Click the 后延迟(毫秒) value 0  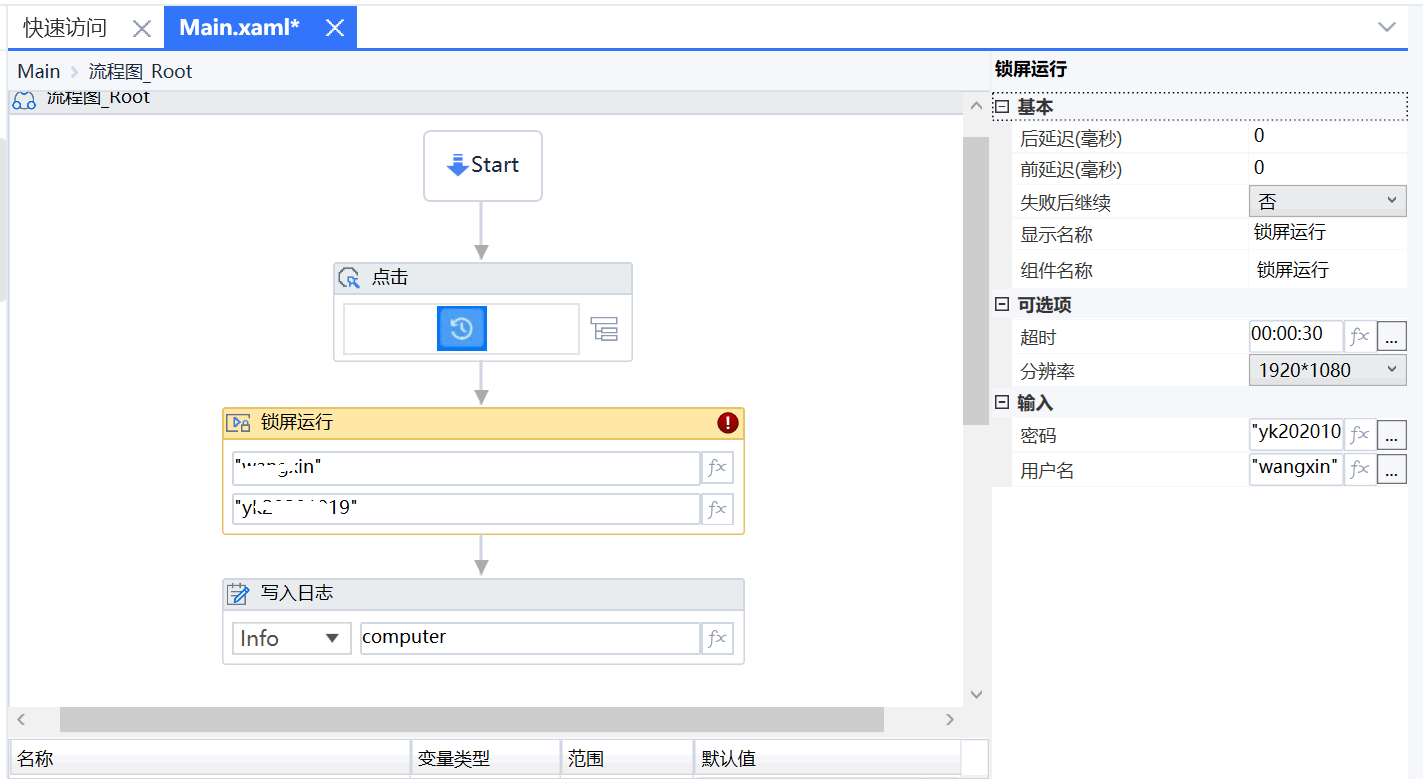1328,136
